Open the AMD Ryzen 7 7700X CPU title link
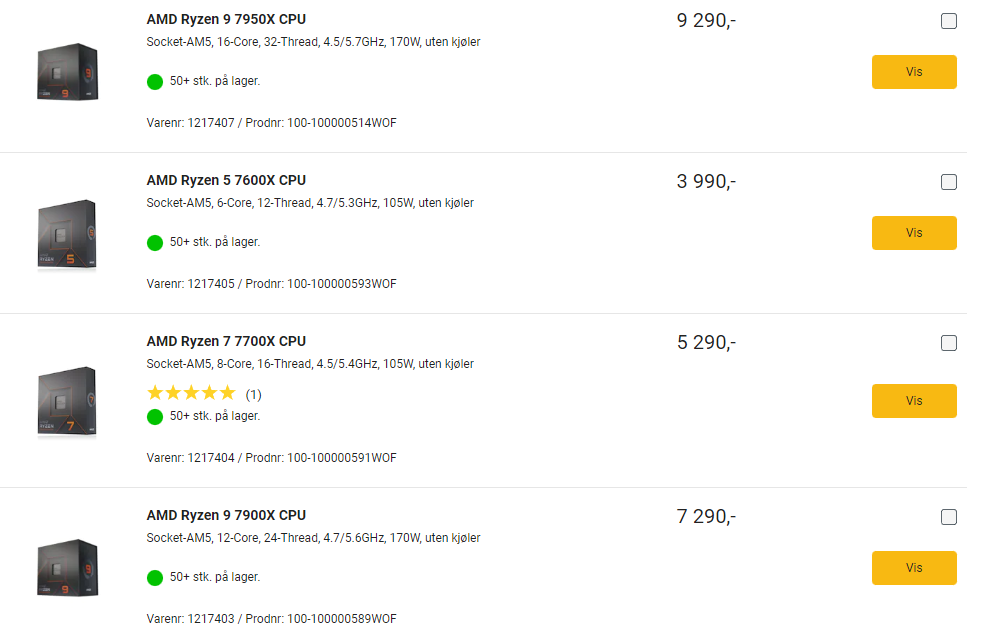 point(226,341)
